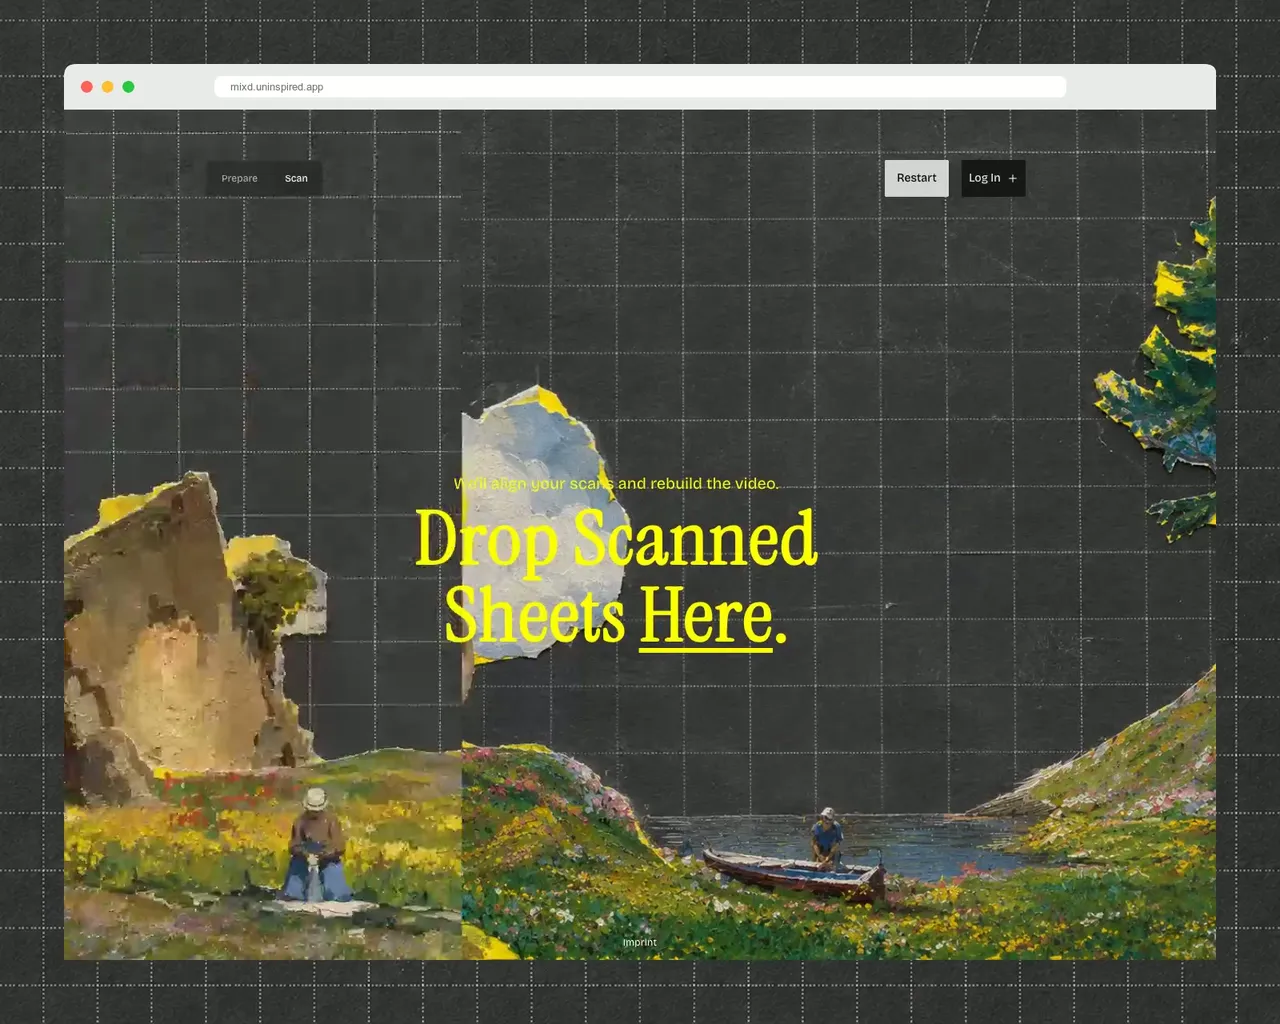Click the man standing in the boat

click(827, 837)
